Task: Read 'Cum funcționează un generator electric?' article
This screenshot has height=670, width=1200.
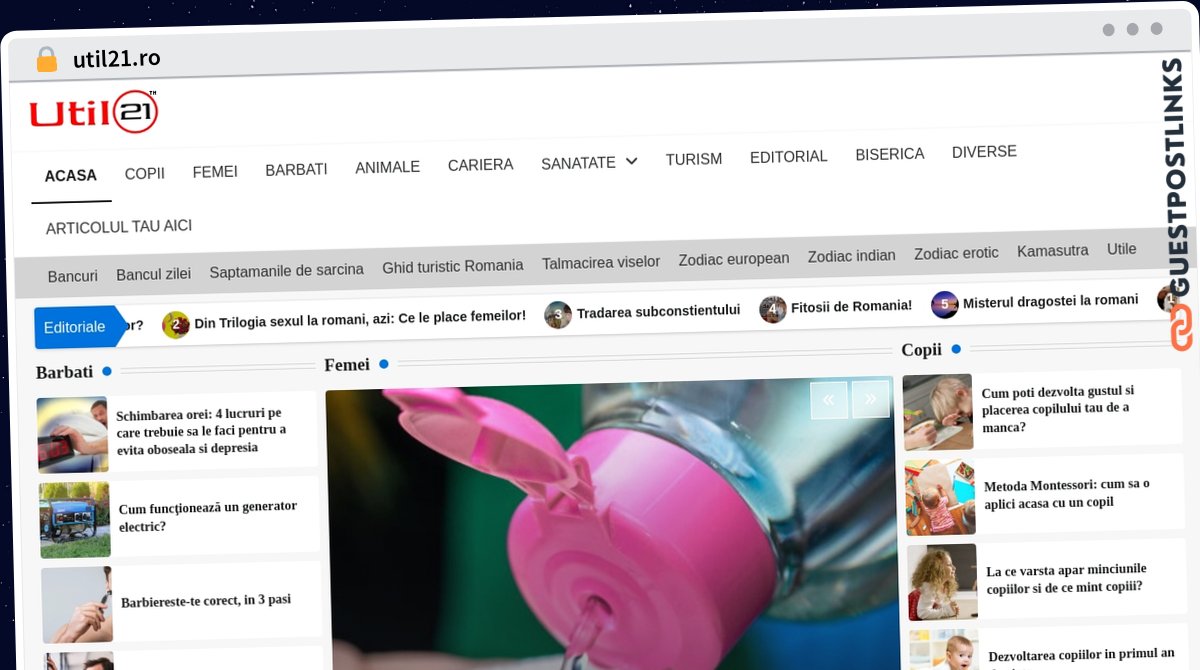Action: (x=208, y=516)
